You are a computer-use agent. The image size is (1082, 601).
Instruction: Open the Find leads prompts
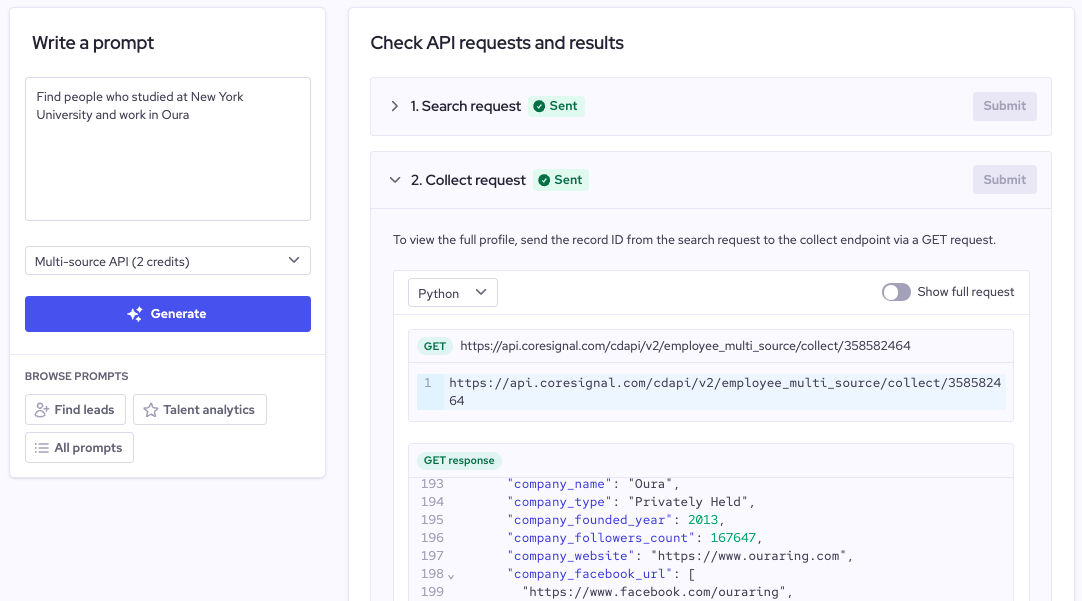point(75,410)
